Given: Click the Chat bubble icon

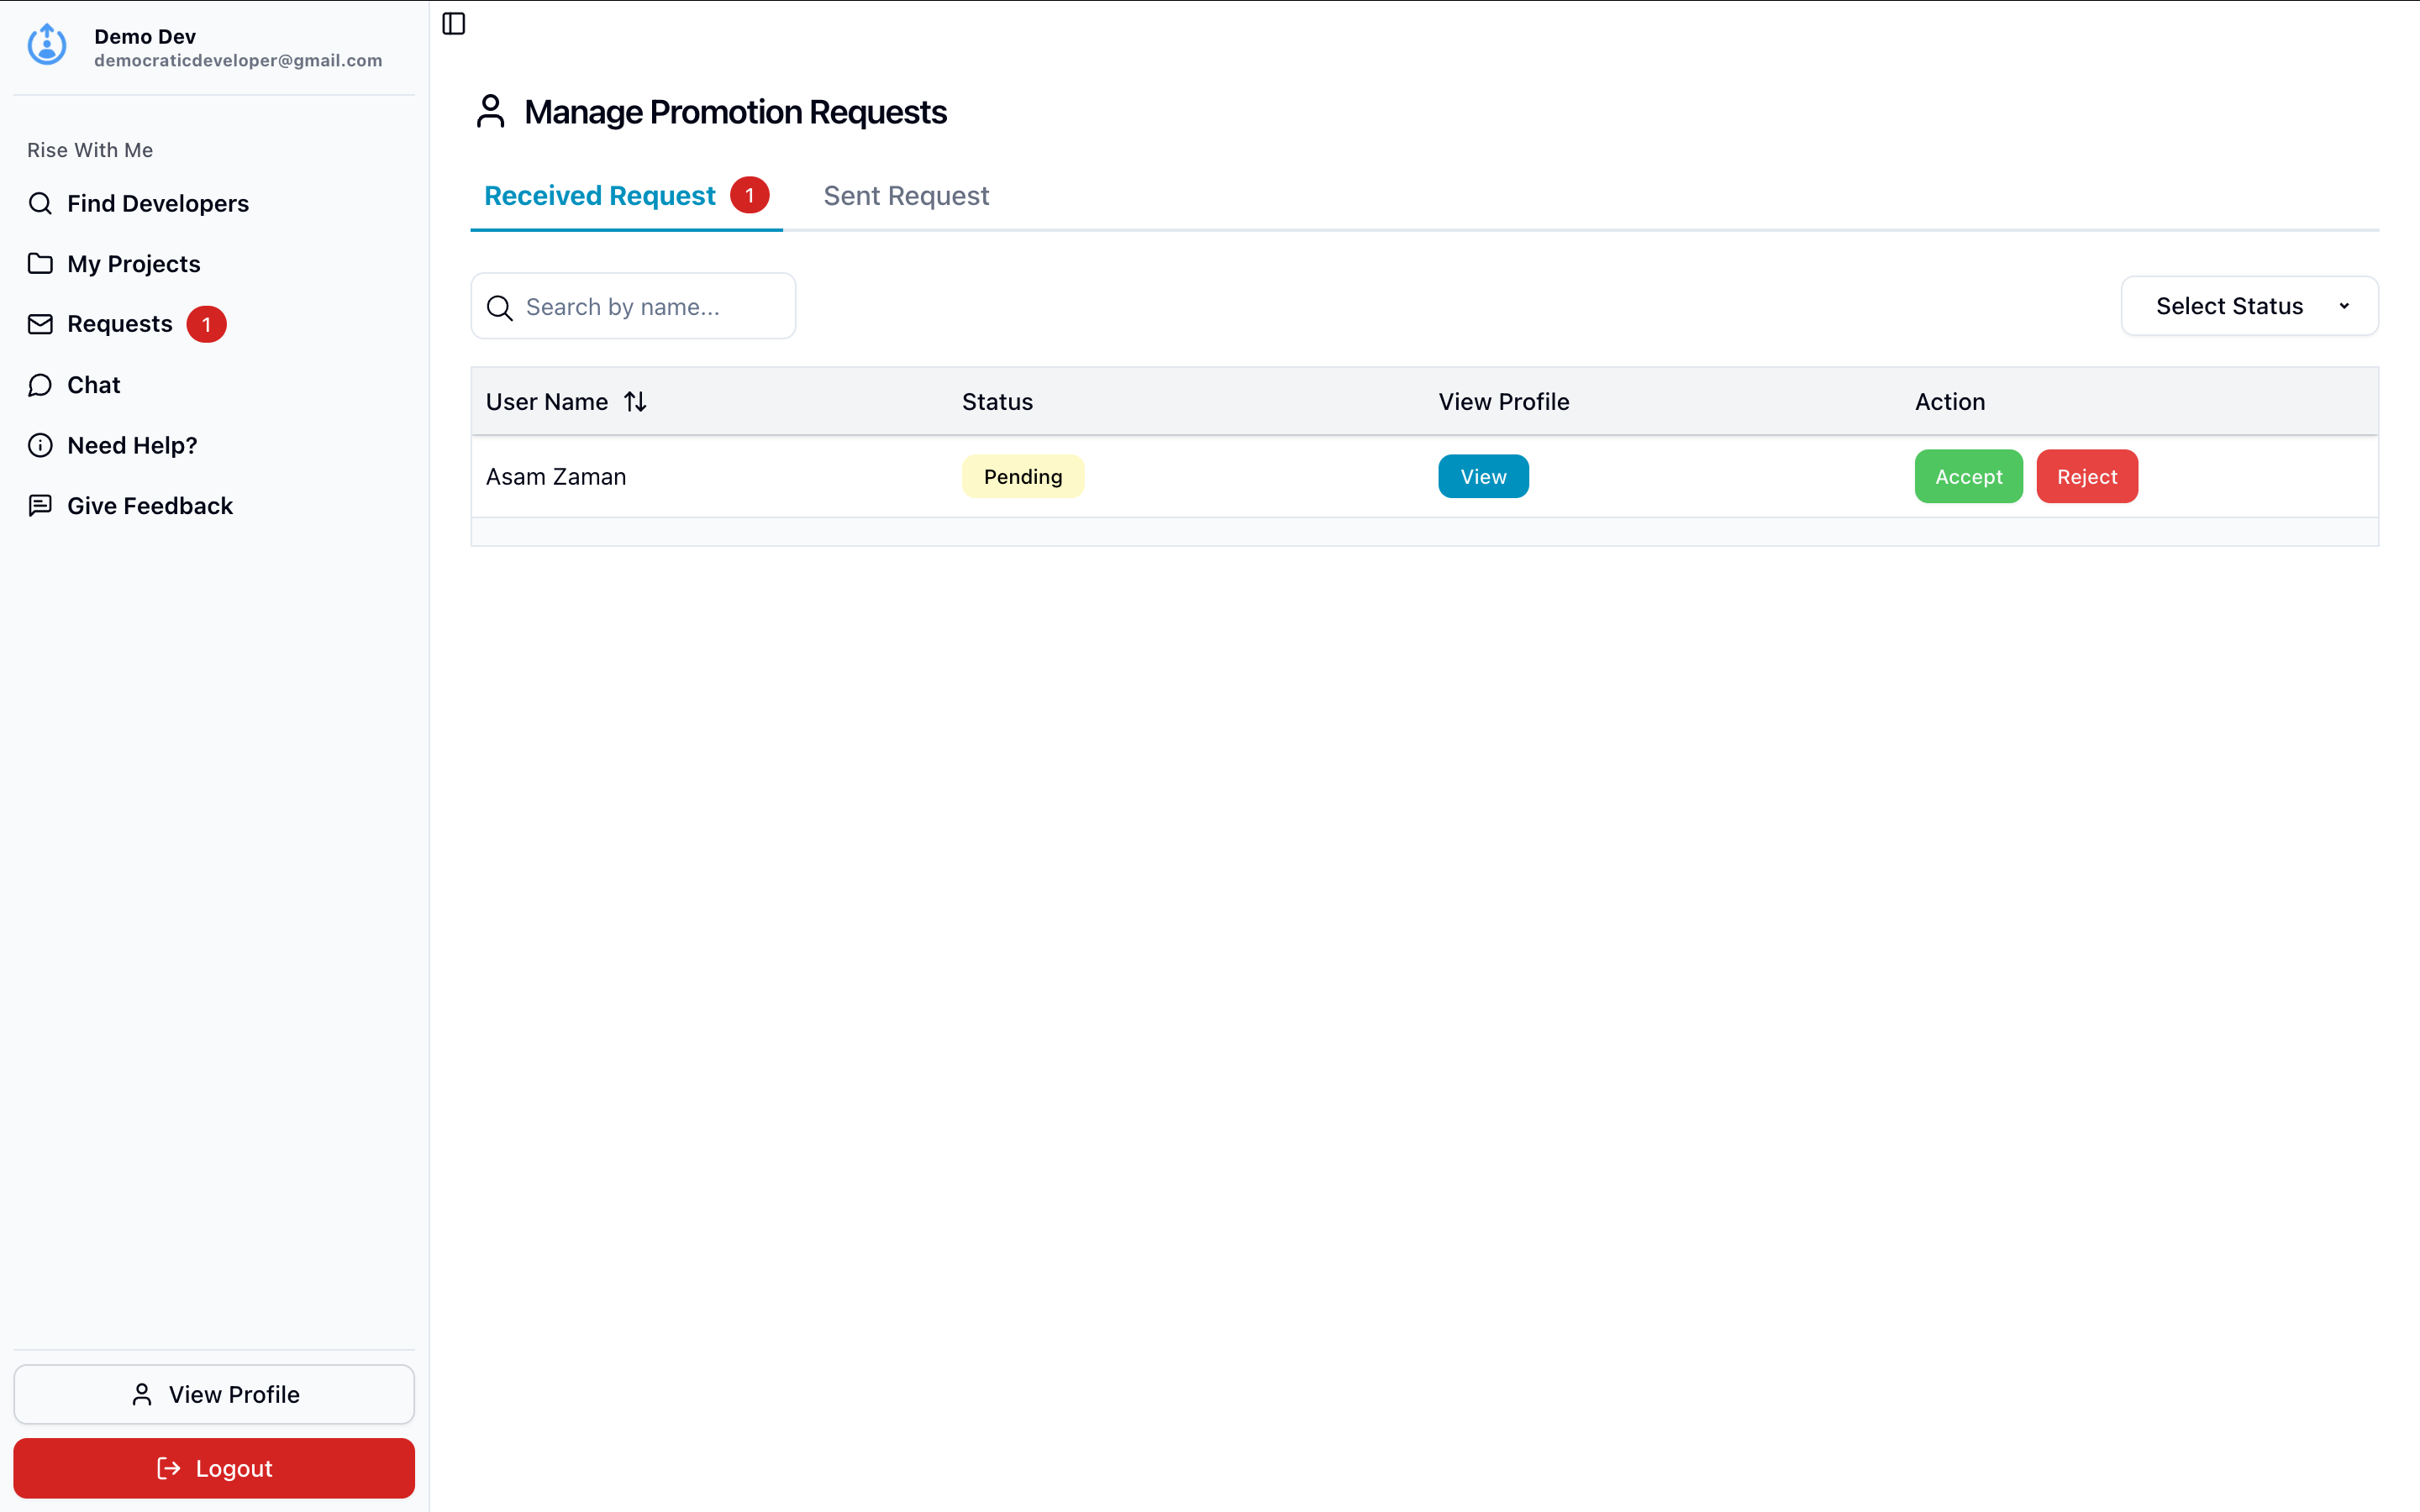Looking at the screenshot, I should (x=40, y=385).
